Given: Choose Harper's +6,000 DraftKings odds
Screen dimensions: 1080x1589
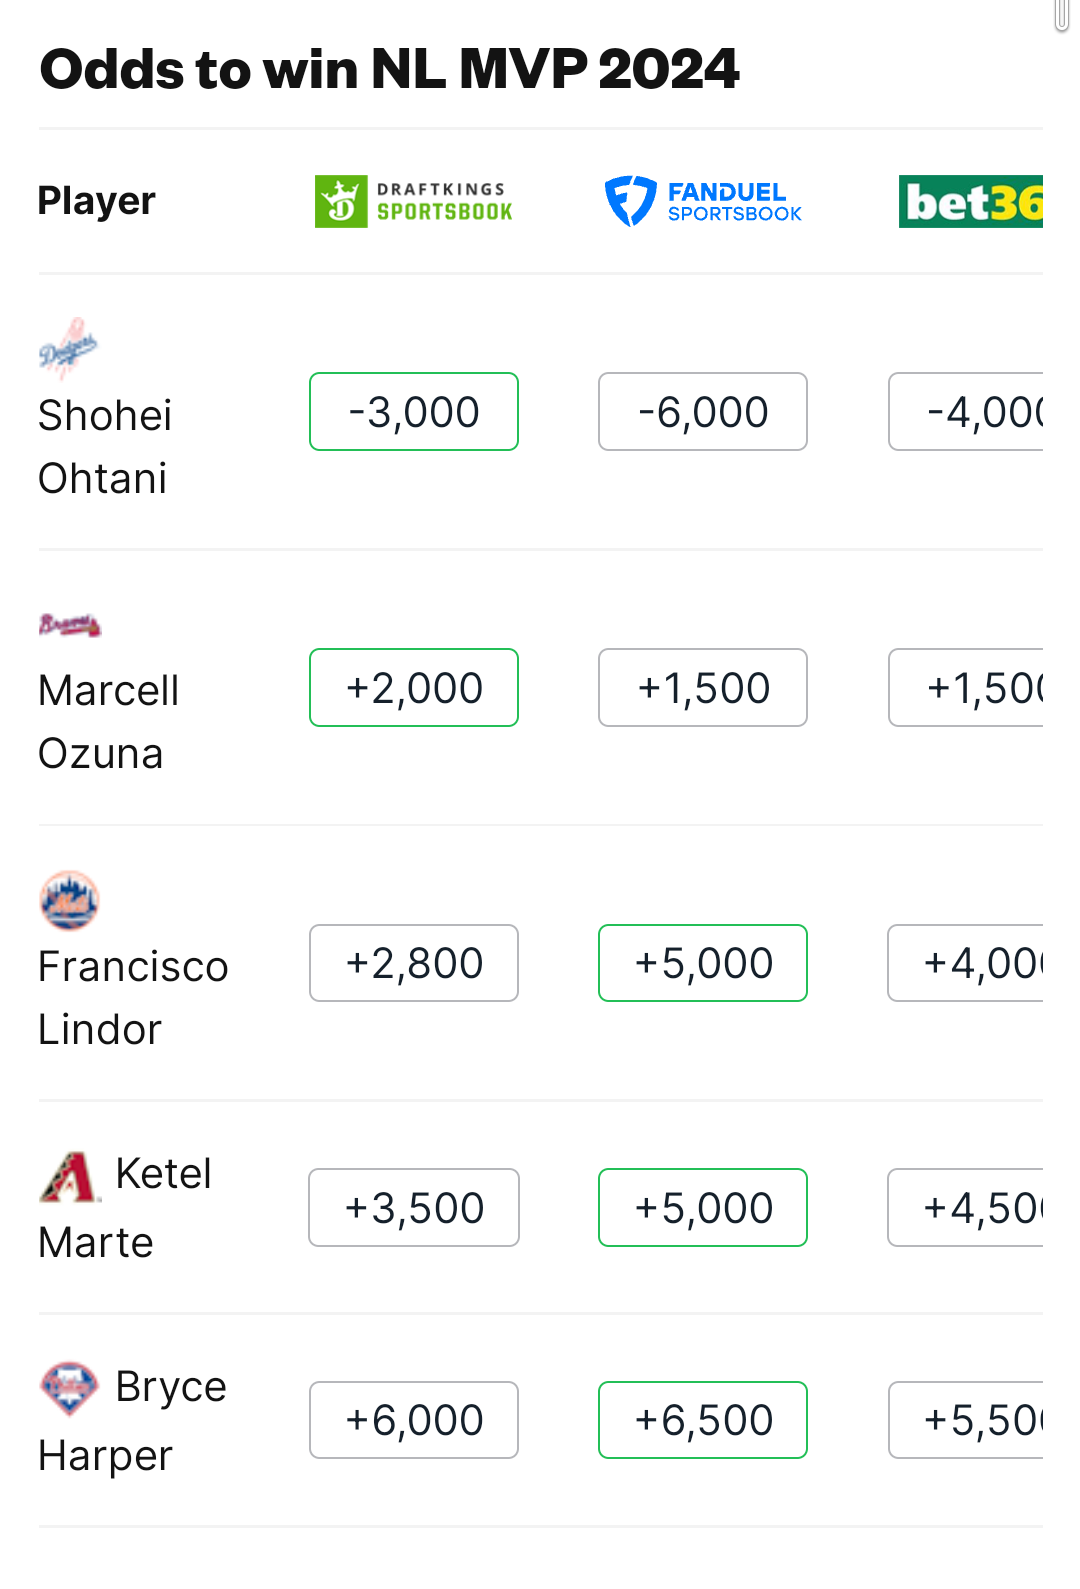Looking at the screenshot, I should coord(414,1420).
